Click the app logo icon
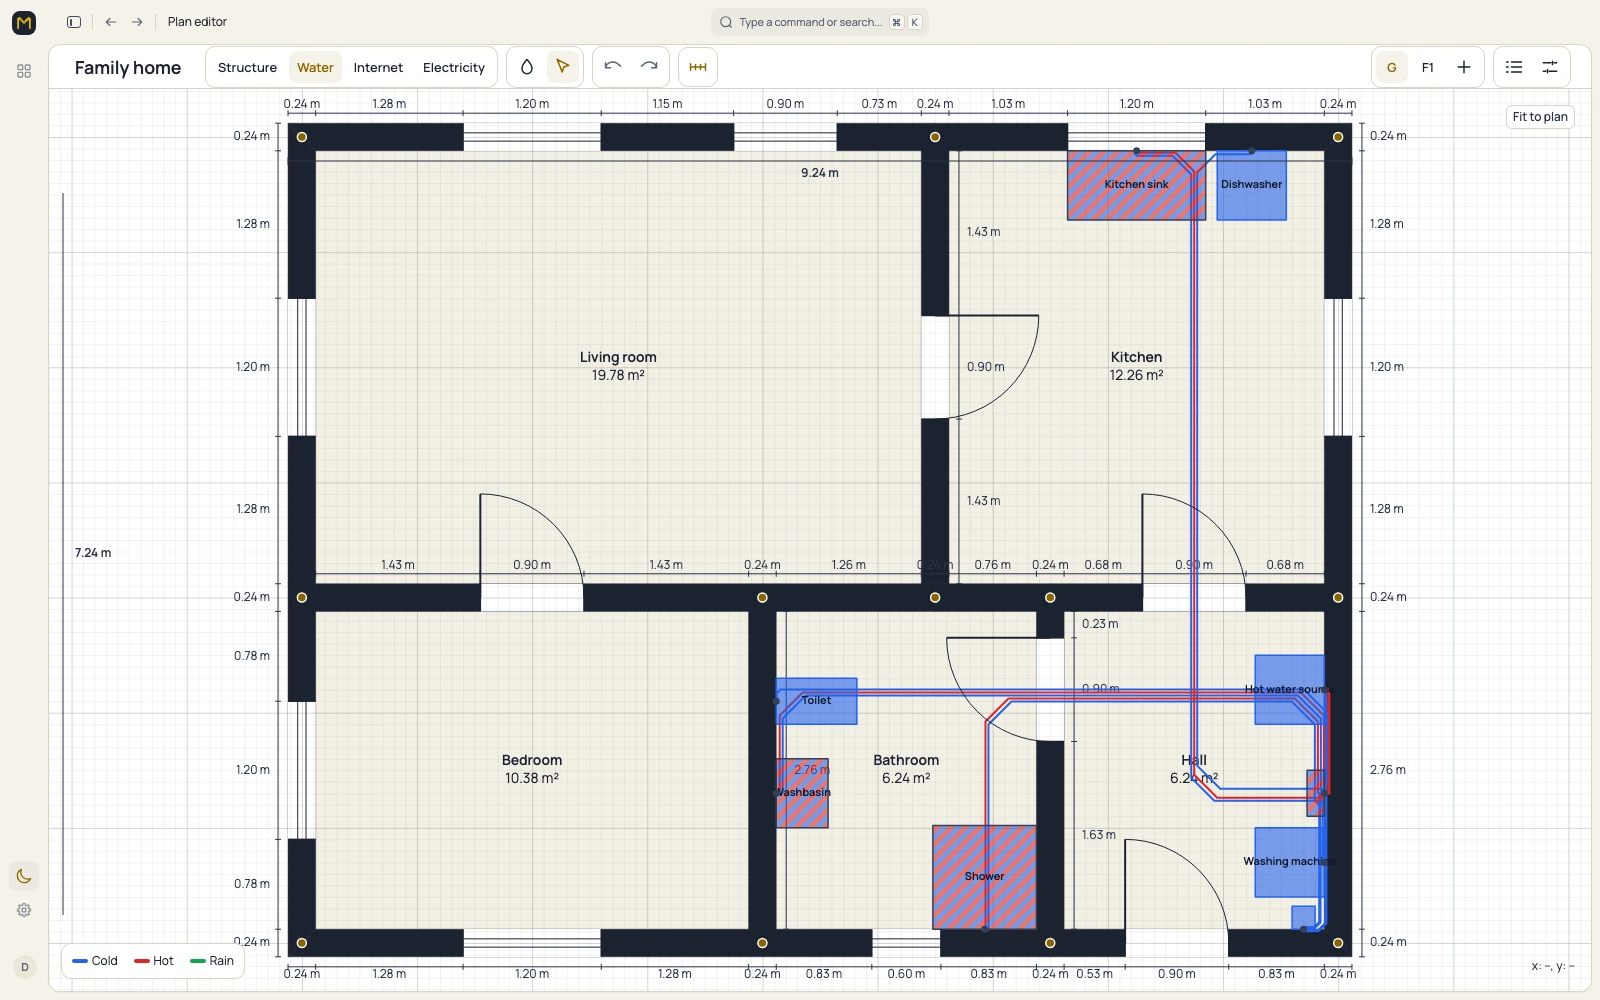Screen dimensions: 1600x1000 [x=24, y=22]
